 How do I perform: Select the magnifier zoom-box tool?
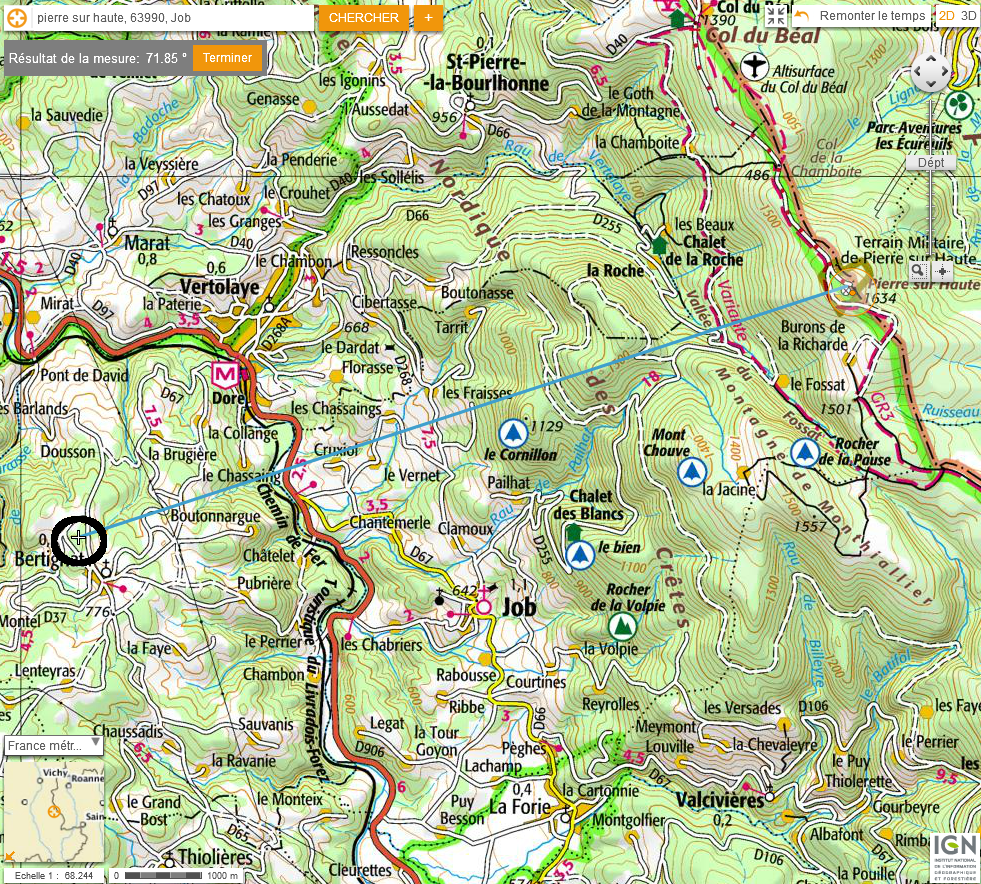(918, 270)
